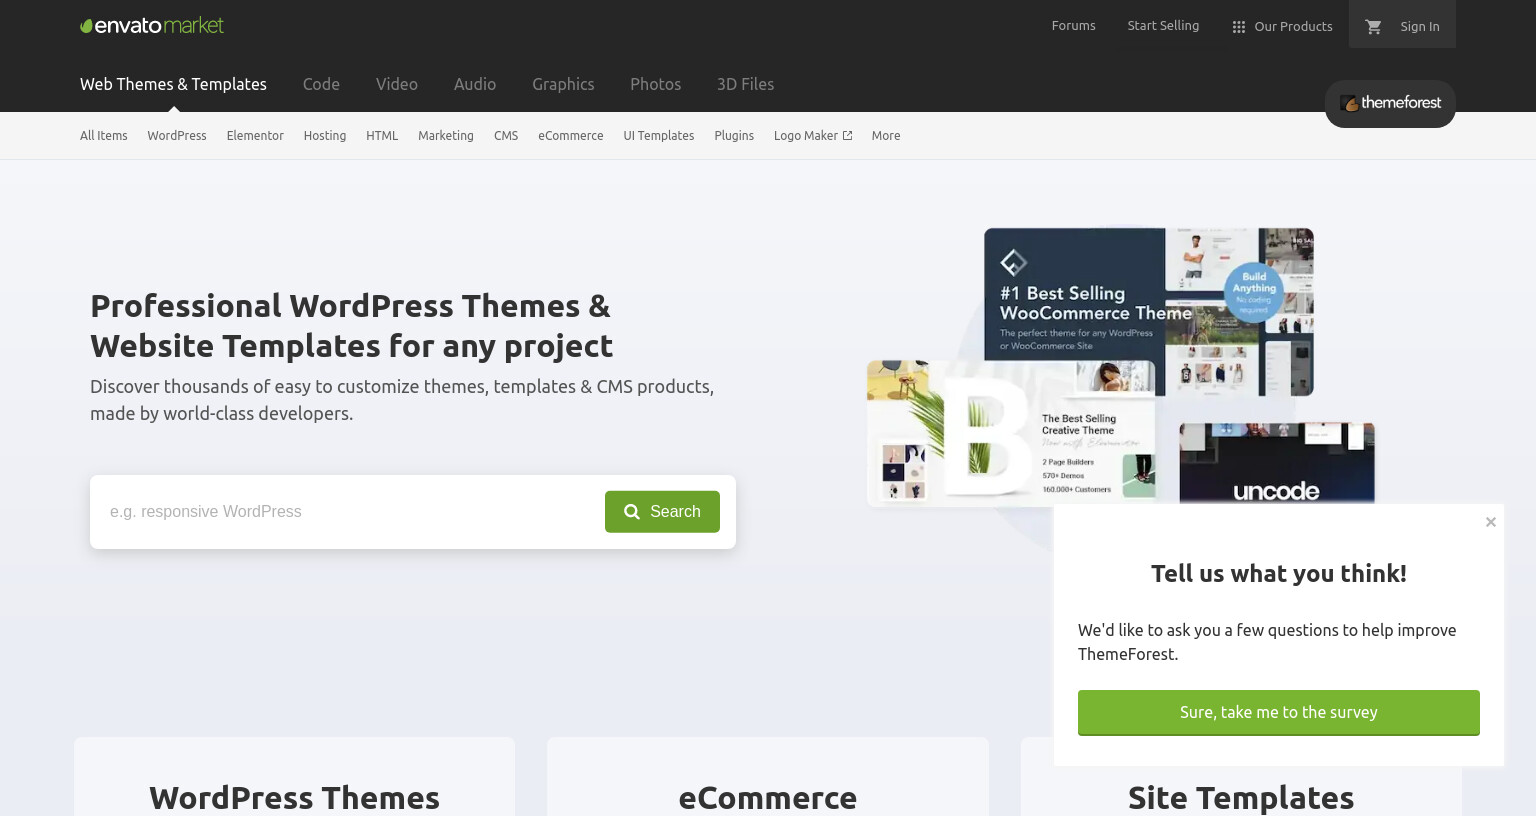Focus the theme search input field
This screenshot has width=1536, height=816.
348,512
